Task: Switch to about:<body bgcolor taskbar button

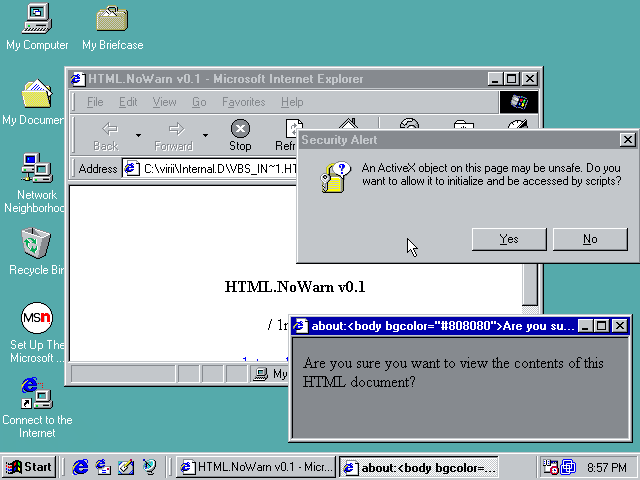Action: 419,467
